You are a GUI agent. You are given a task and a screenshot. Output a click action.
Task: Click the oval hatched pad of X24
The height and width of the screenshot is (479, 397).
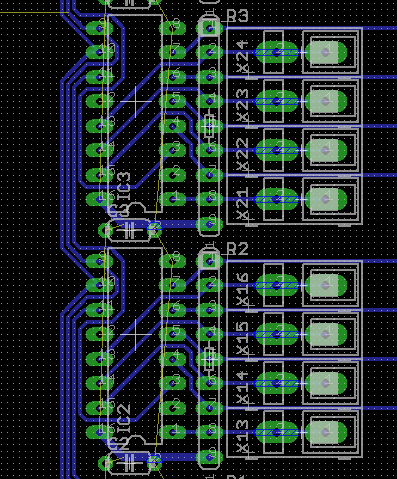276,52
